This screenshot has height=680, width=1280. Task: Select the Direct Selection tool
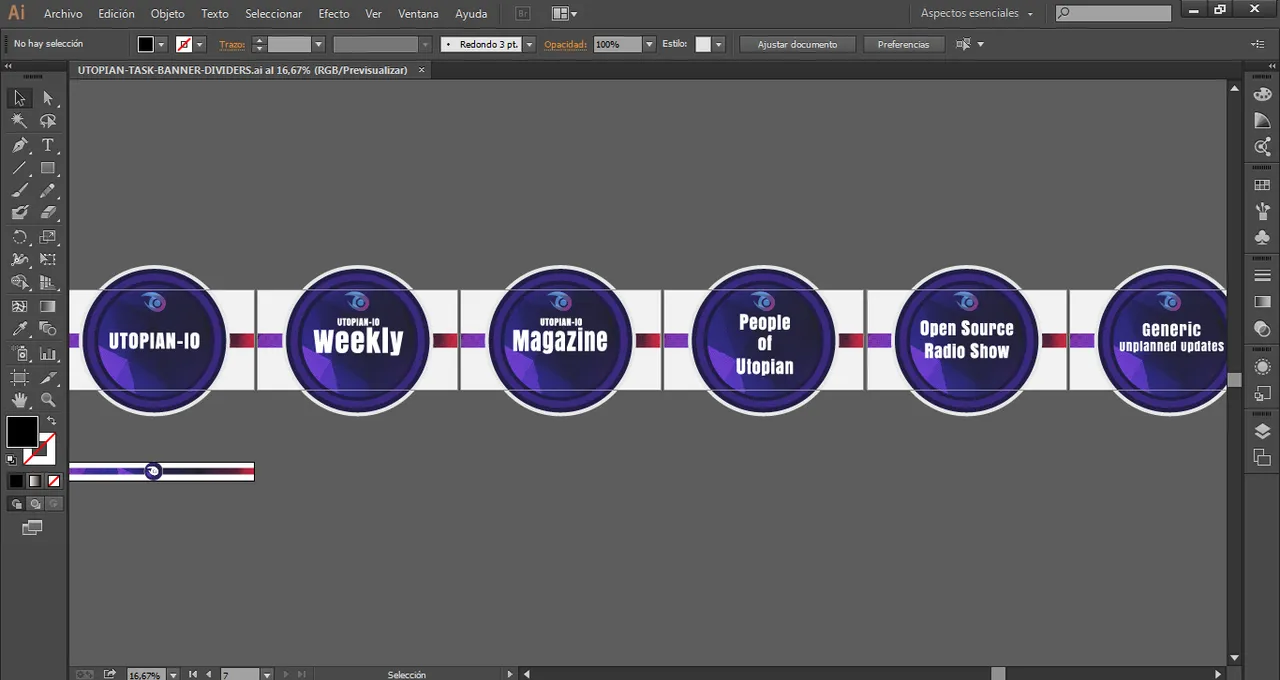click(47, 98)
